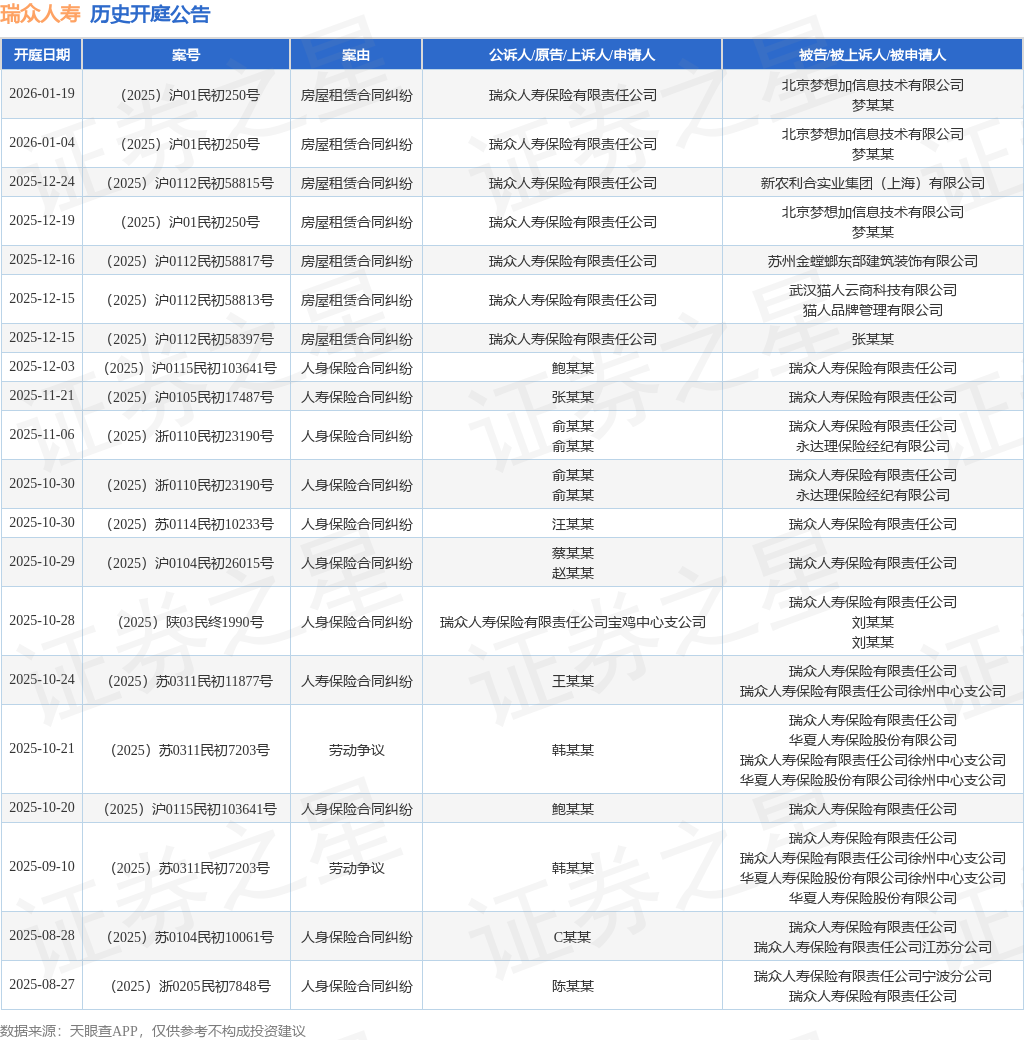Click defendant 瑞众人寿保险有限责任公司宁波分公司
1024x1040 pixels.
872,977
